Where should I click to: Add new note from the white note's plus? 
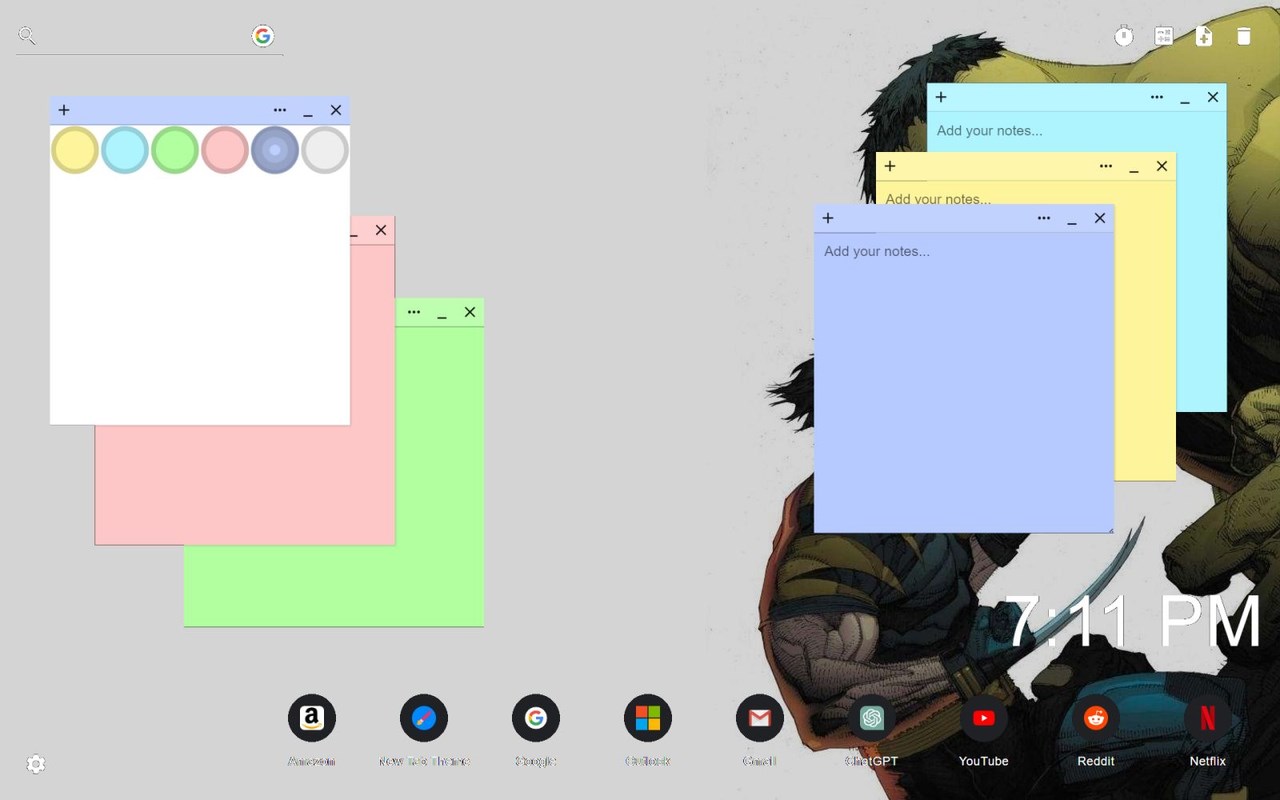coord(64,110)
